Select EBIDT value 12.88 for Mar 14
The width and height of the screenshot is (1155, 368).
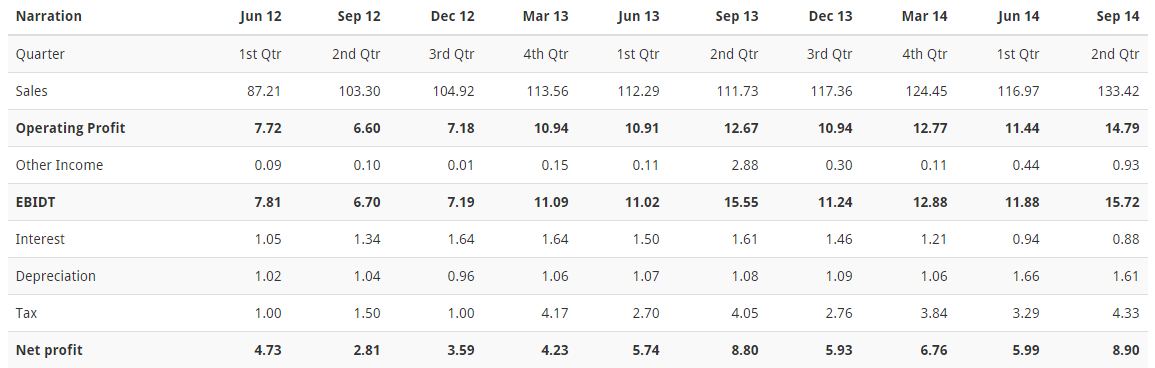click(x=929, y=202)
